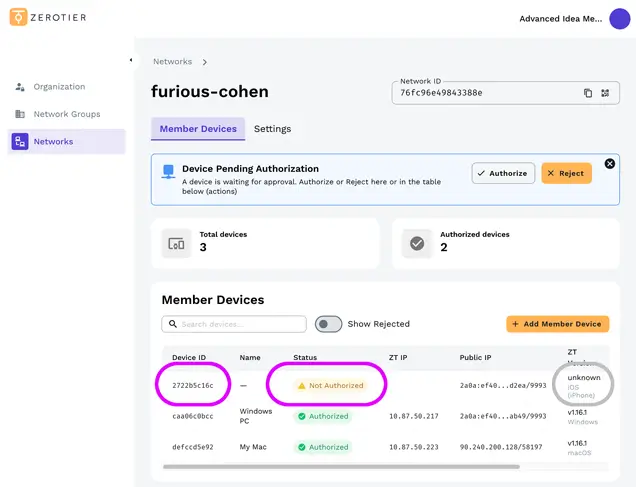Click the Windows PC device name
Screen dimensions: 636x487
coord(255,416)
